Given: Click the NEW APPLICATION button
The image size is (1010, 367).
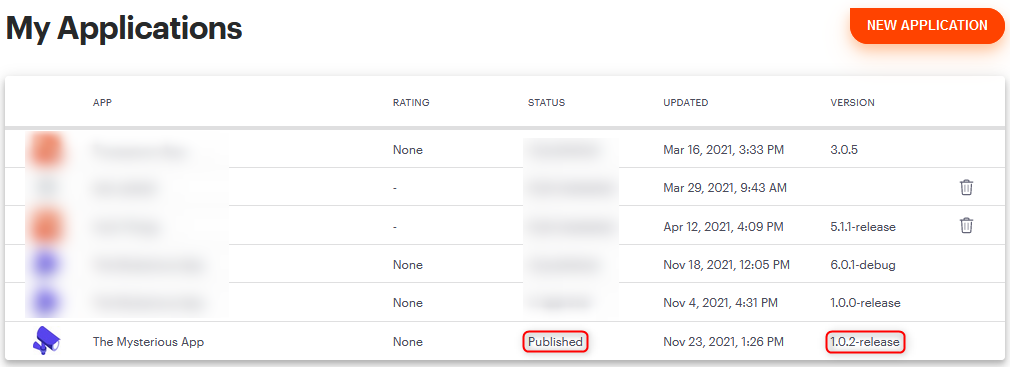Looking at the screenshot, I should (x=927, y=26).
